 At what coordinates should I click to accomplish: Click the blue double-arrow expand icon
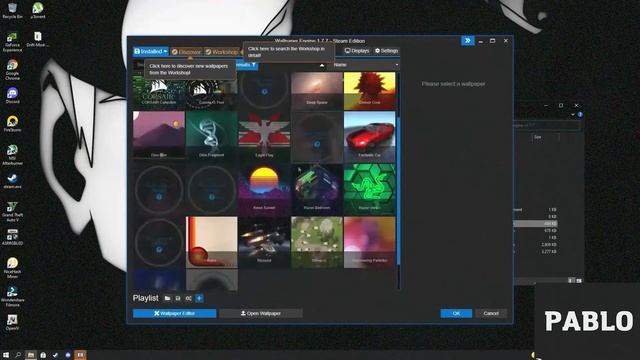click(x=467, y=40)
